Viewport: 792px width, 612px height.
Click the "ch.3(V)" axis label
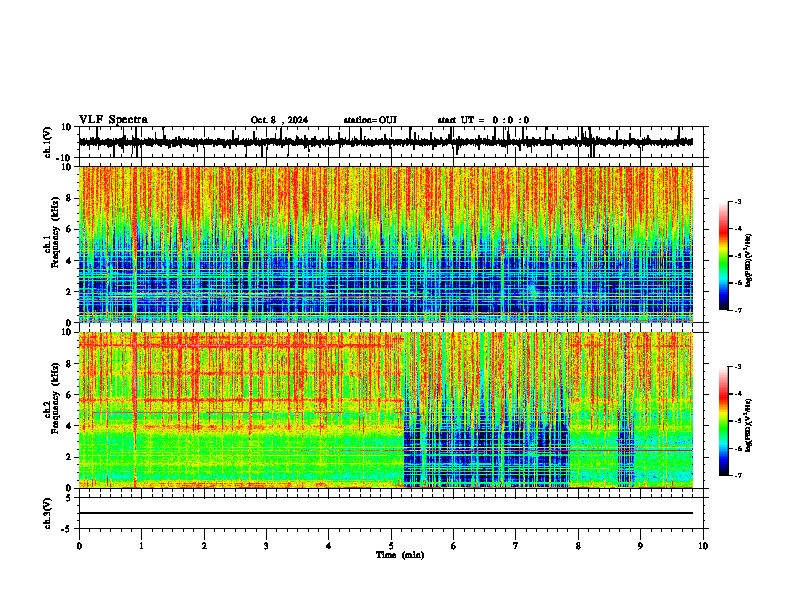pyautogui.click(x=48, y=513)
